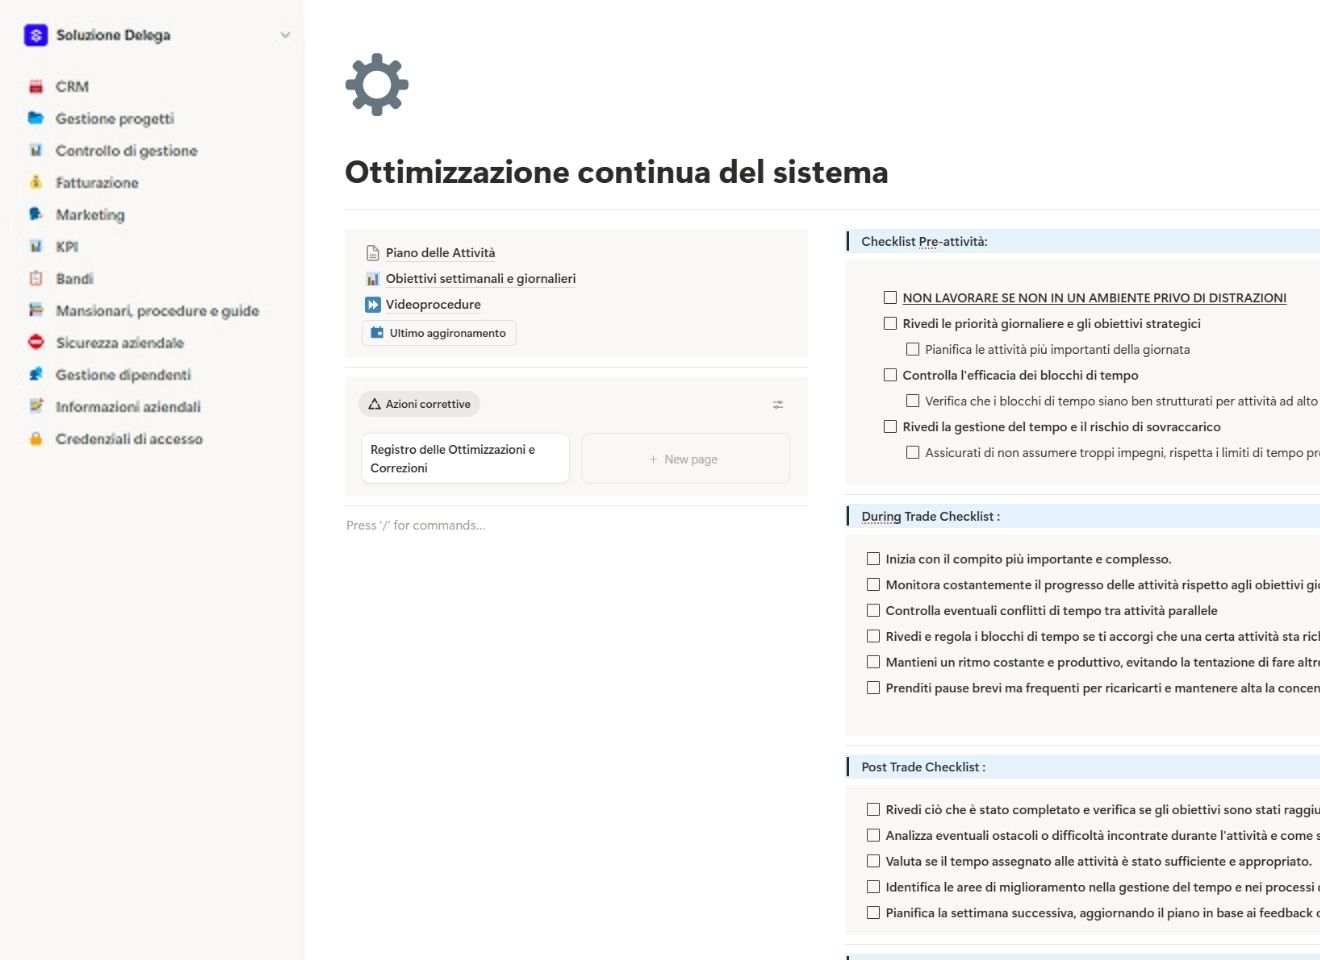
Task: Tick 'Inizia con il compito più importante'
Action: [x=873, y=558]
